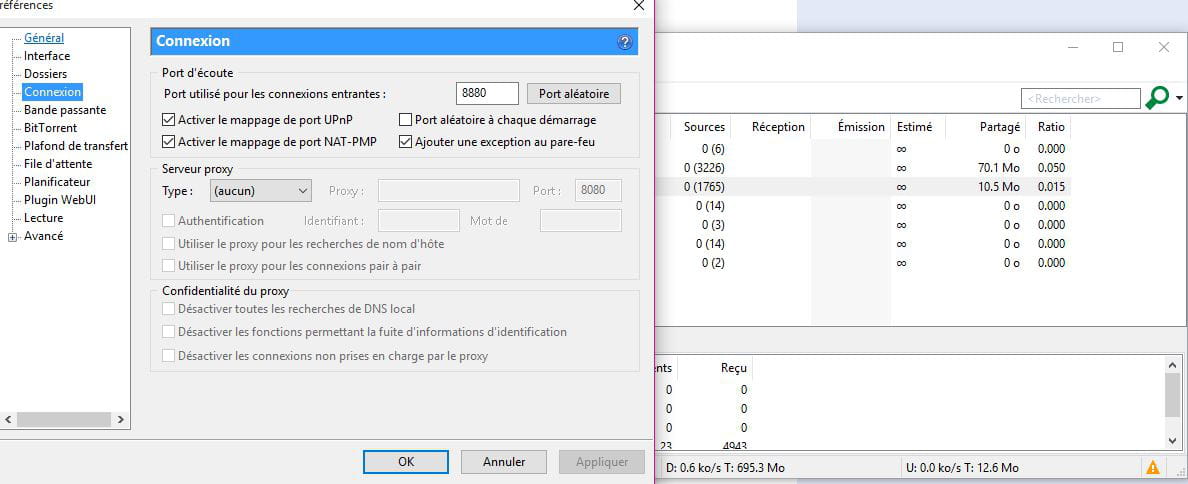The image size is (1188, 484).
Task: Uncheck Ajouter une exception au pare-feu
Action: (x=405, y=142)
